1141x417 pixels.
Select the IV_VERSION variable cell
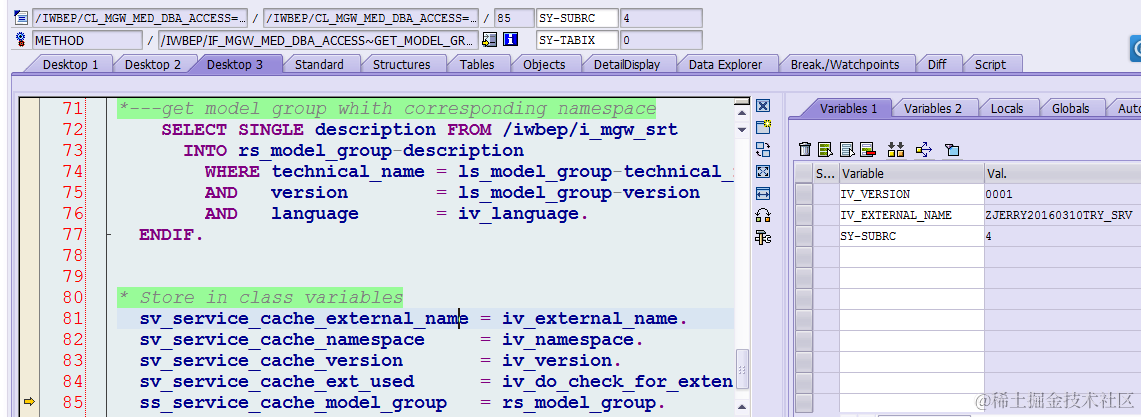click(911, 194)
